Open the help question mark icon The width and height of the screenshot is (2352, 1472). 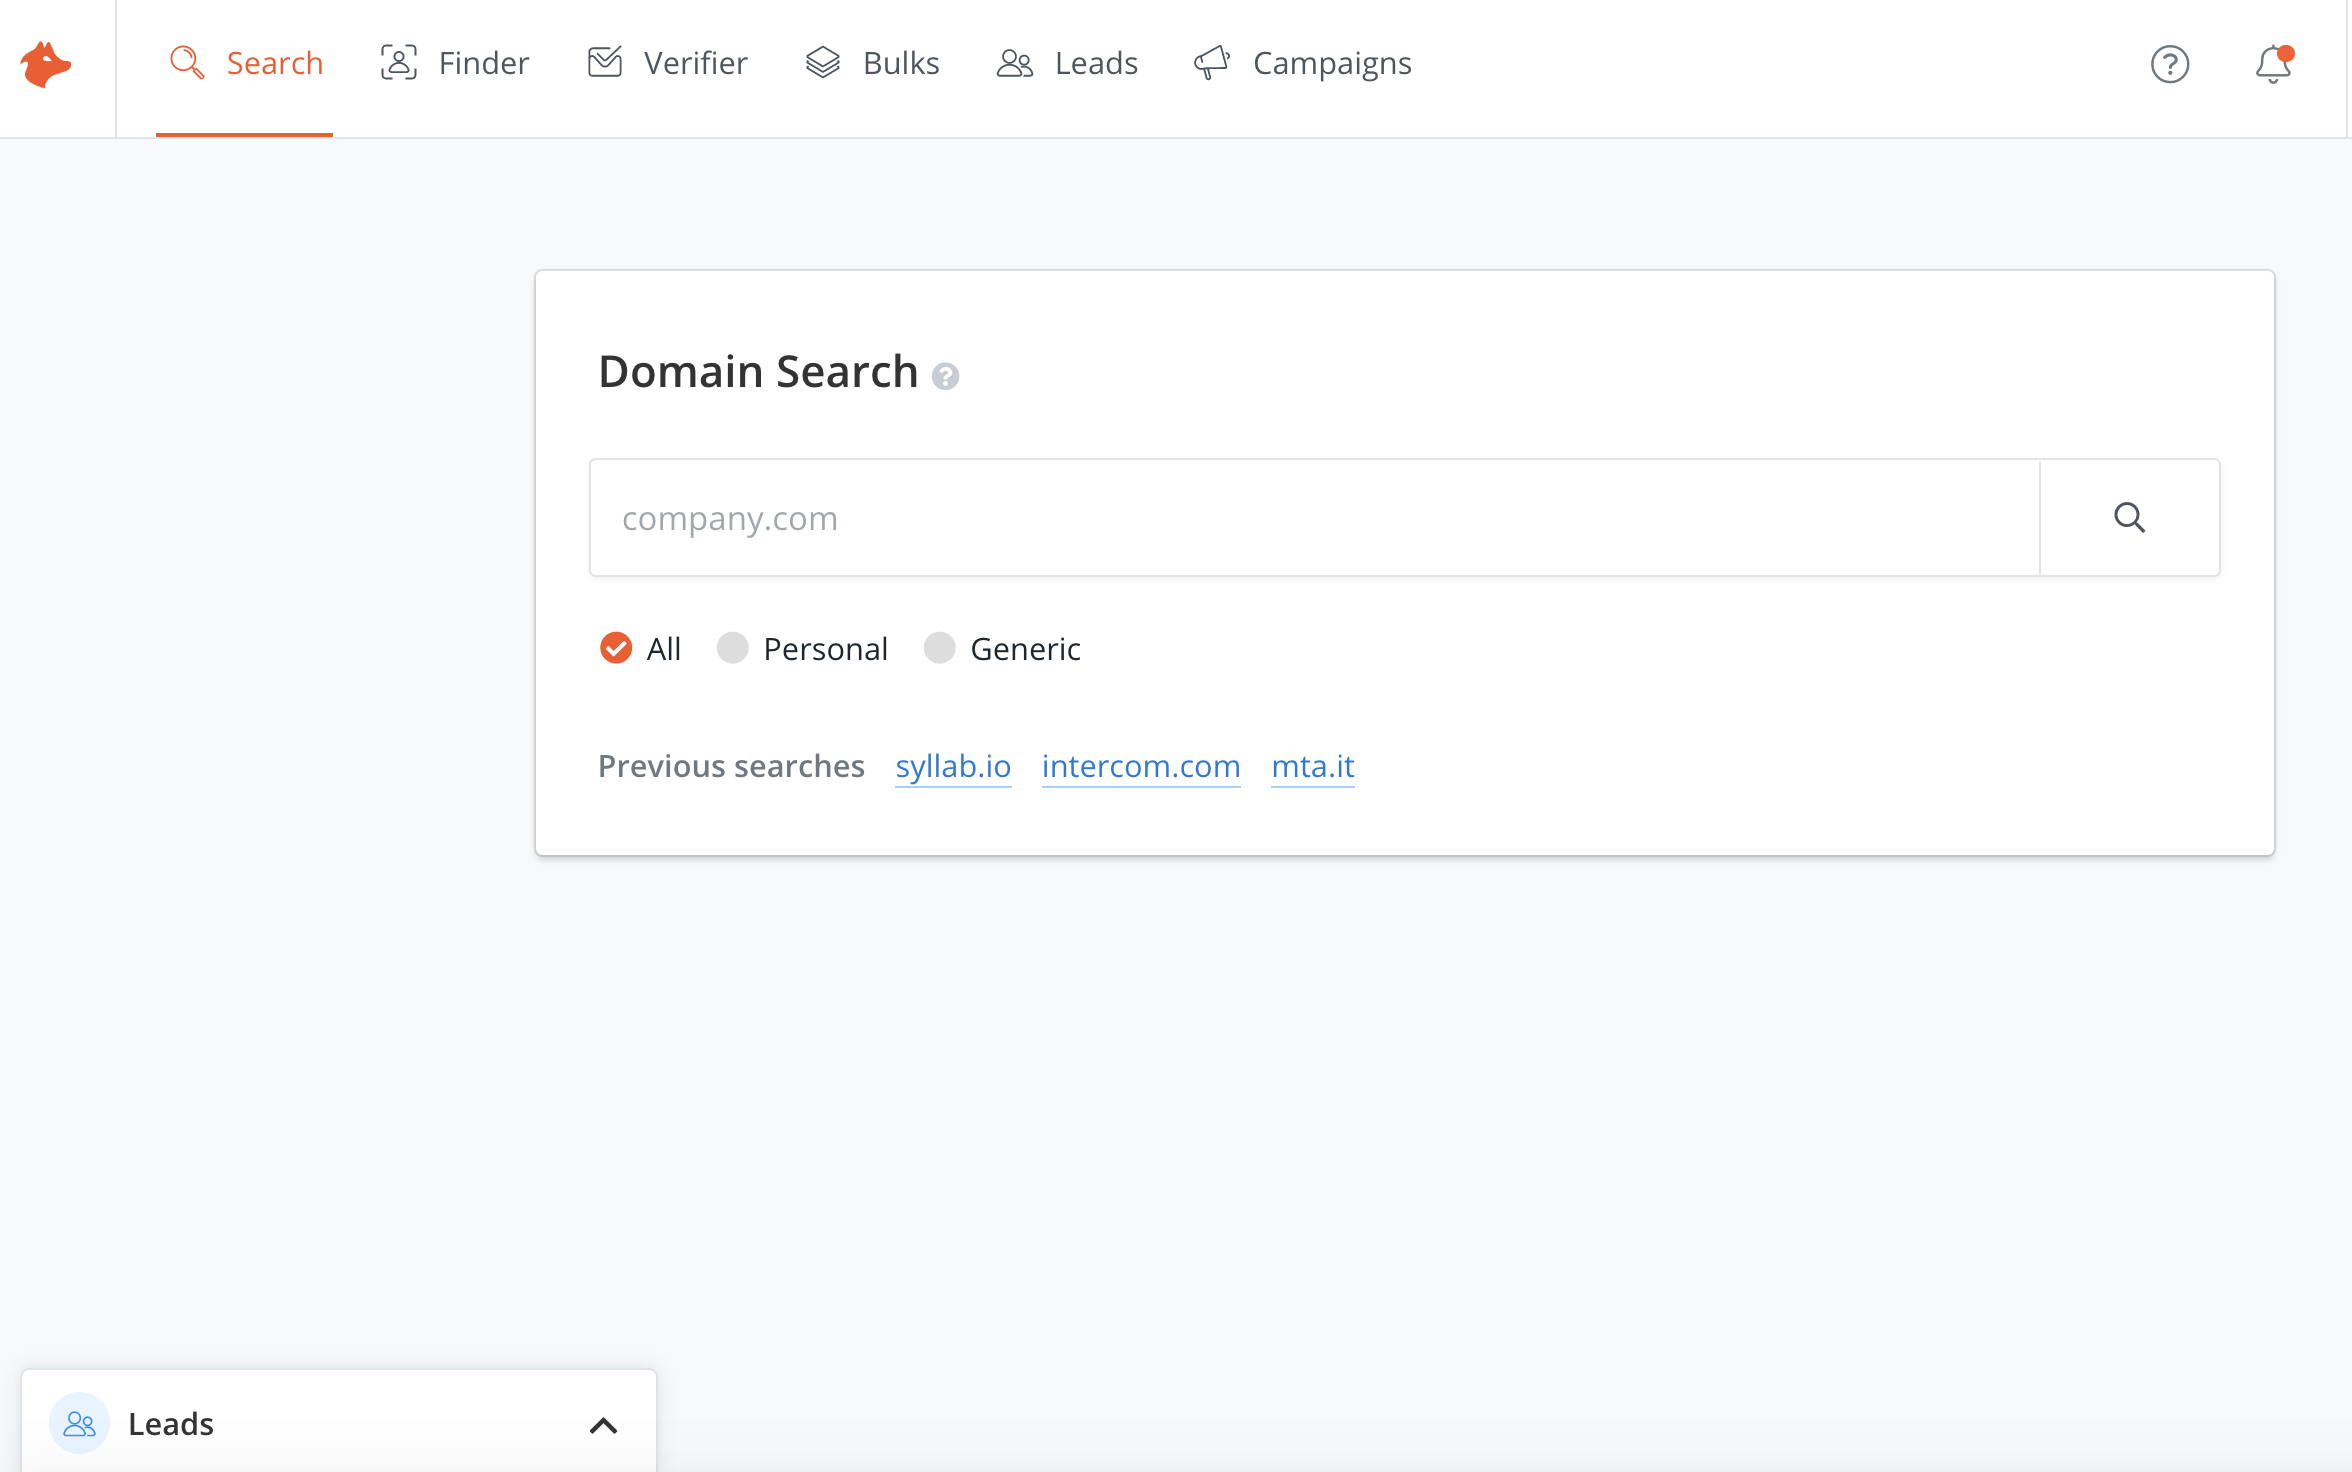[2169, 65]
